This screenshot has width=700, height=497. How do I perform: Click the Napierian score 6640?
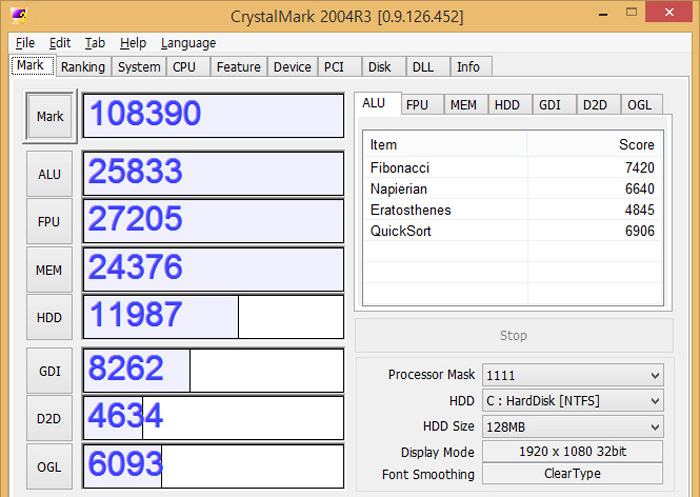pyautogui.click(x=640, y=188)
